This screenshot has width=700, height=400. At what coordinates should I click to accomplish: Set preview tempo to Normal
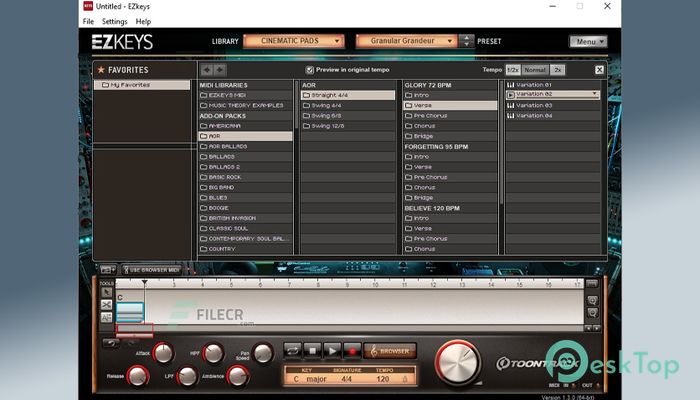tap(535, 70)
